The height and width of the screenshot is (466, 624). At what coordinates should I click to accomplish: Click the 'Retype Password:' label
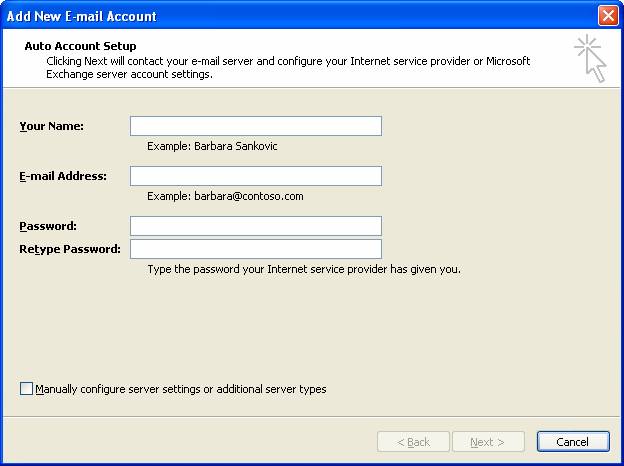click(70, 249)
